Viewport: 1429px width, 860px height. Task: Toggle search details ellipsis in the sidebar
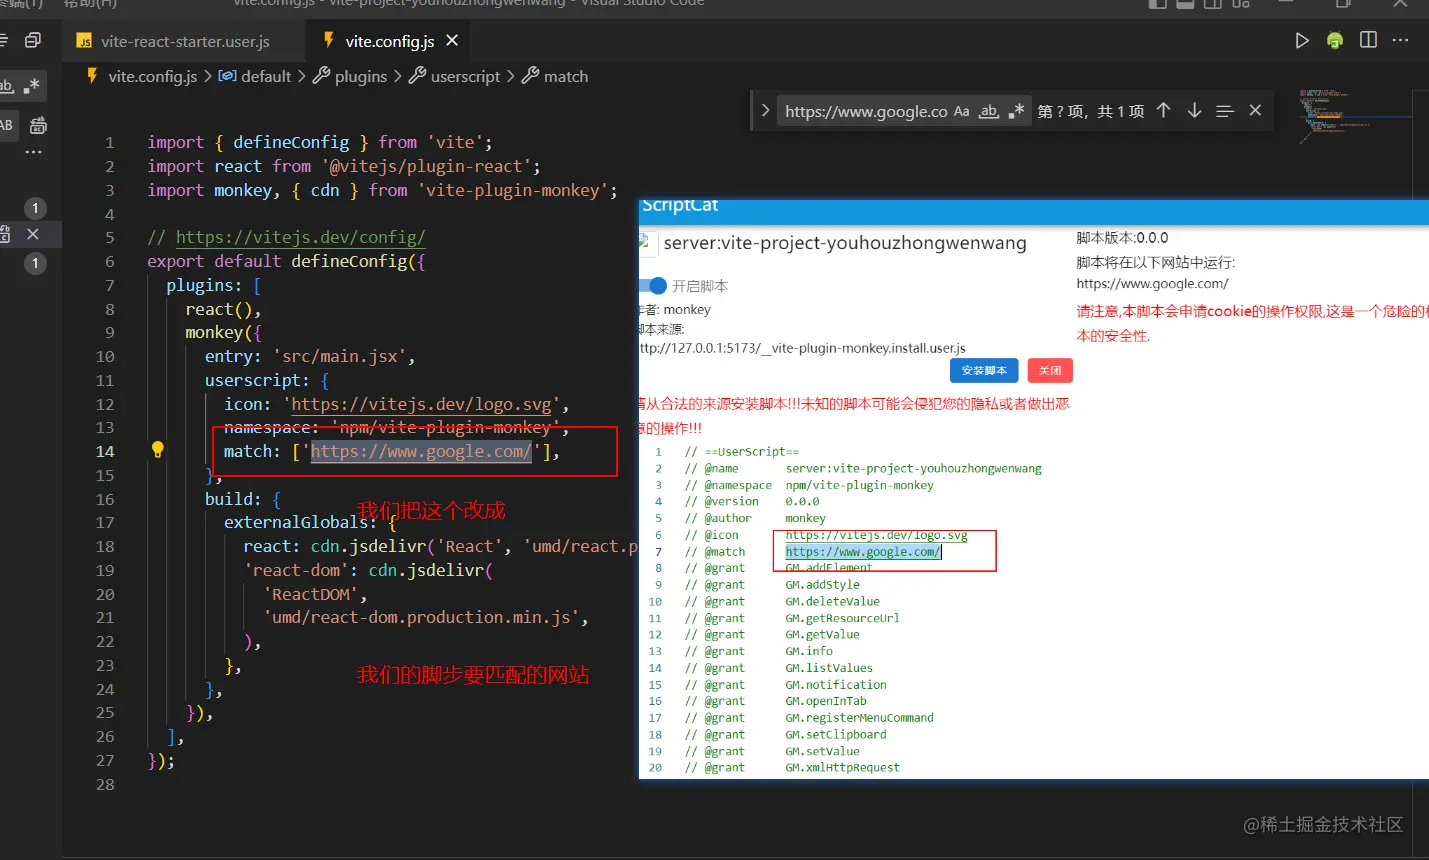point(33,153)
